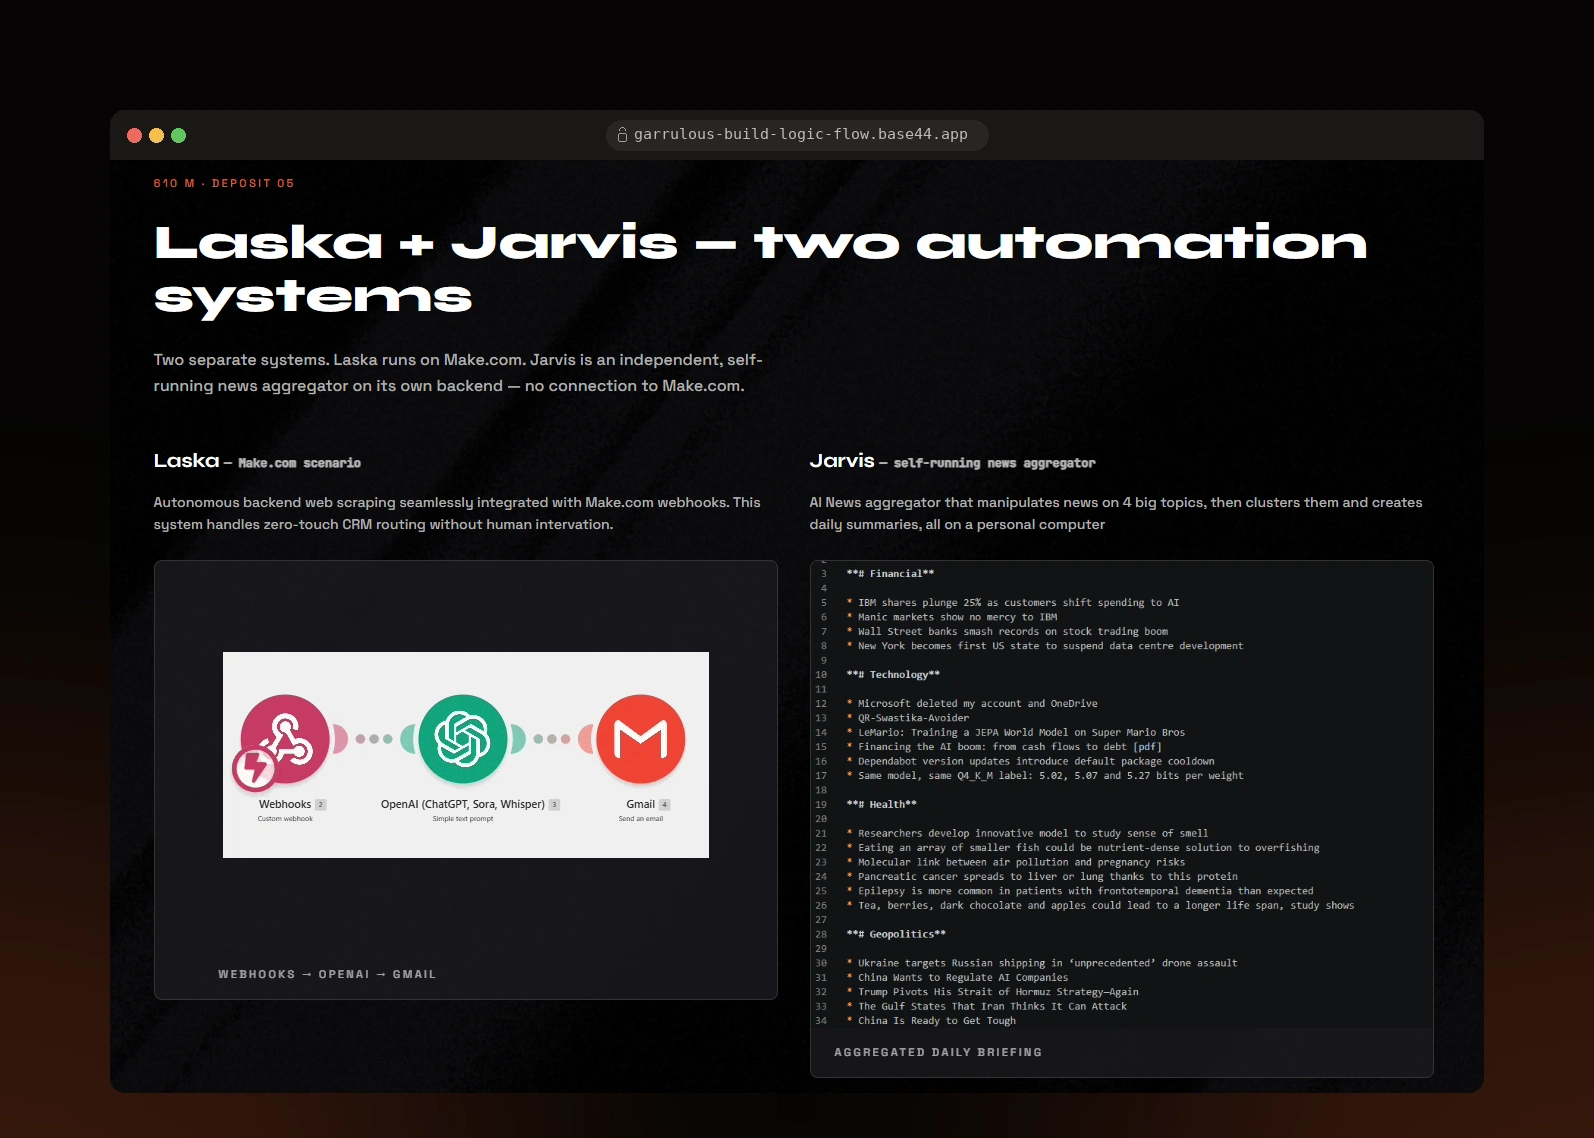Click the garrulous-build-logic-flow.base44.app URL field
1594x1138 pixels.
pos(797,134)
